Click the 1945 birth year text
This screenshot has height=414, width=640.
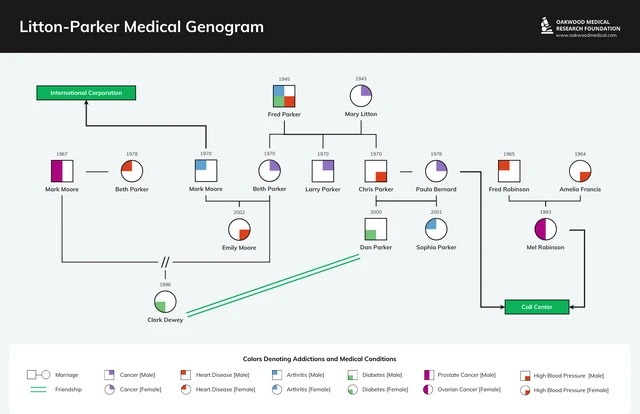point(284,79)
